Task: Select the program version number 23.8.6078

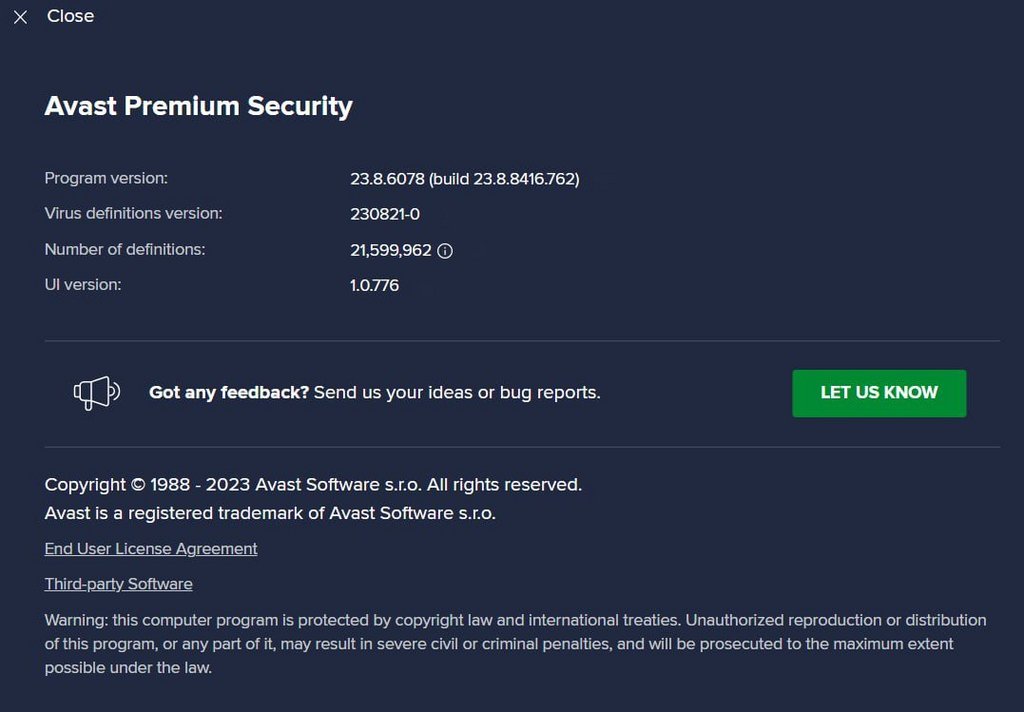Action: point(386,179)
